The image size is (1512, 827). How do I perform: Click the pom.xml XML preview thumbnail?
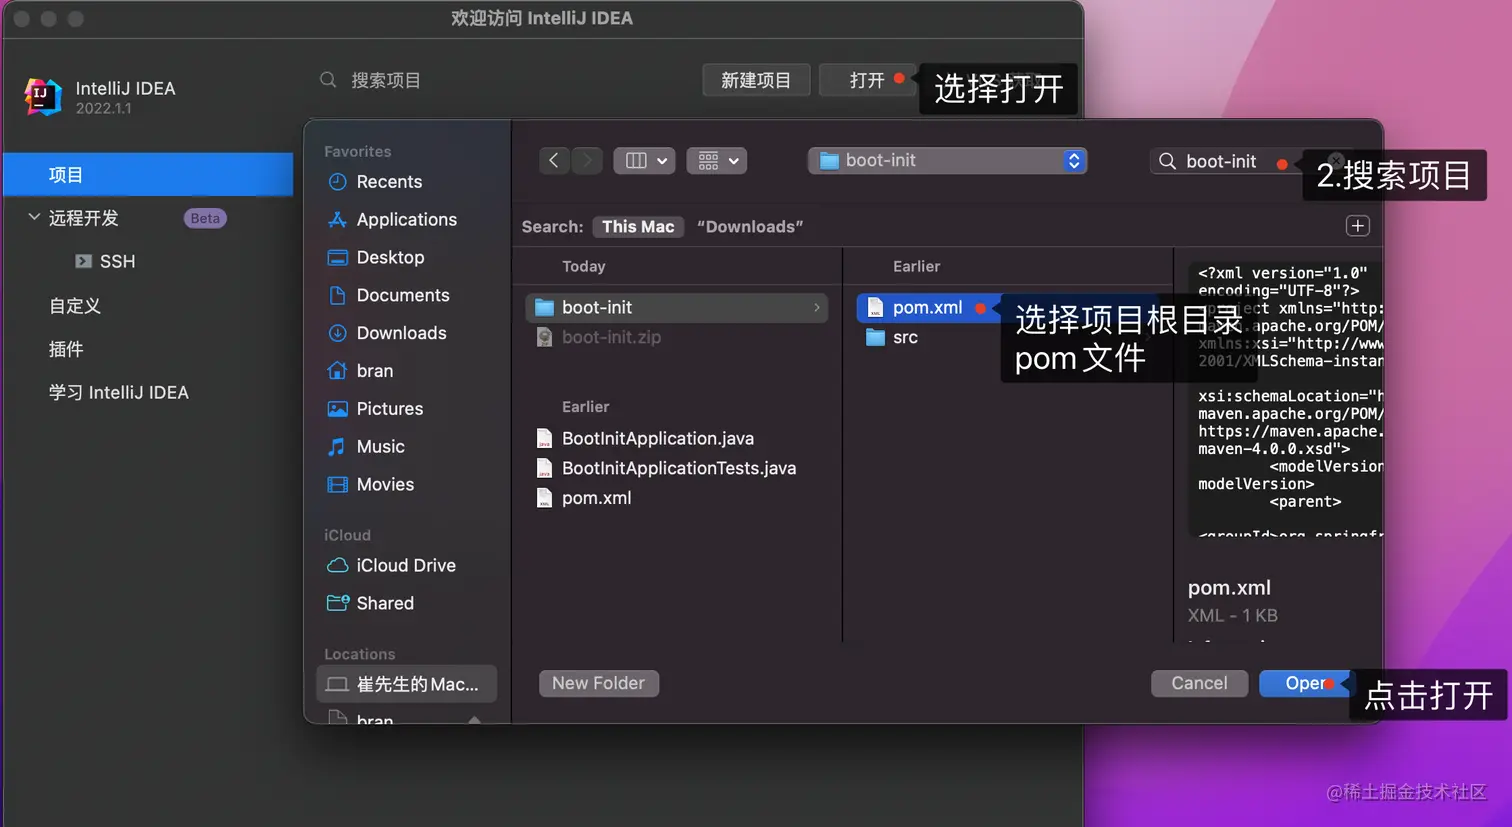tap(1284, 400)
